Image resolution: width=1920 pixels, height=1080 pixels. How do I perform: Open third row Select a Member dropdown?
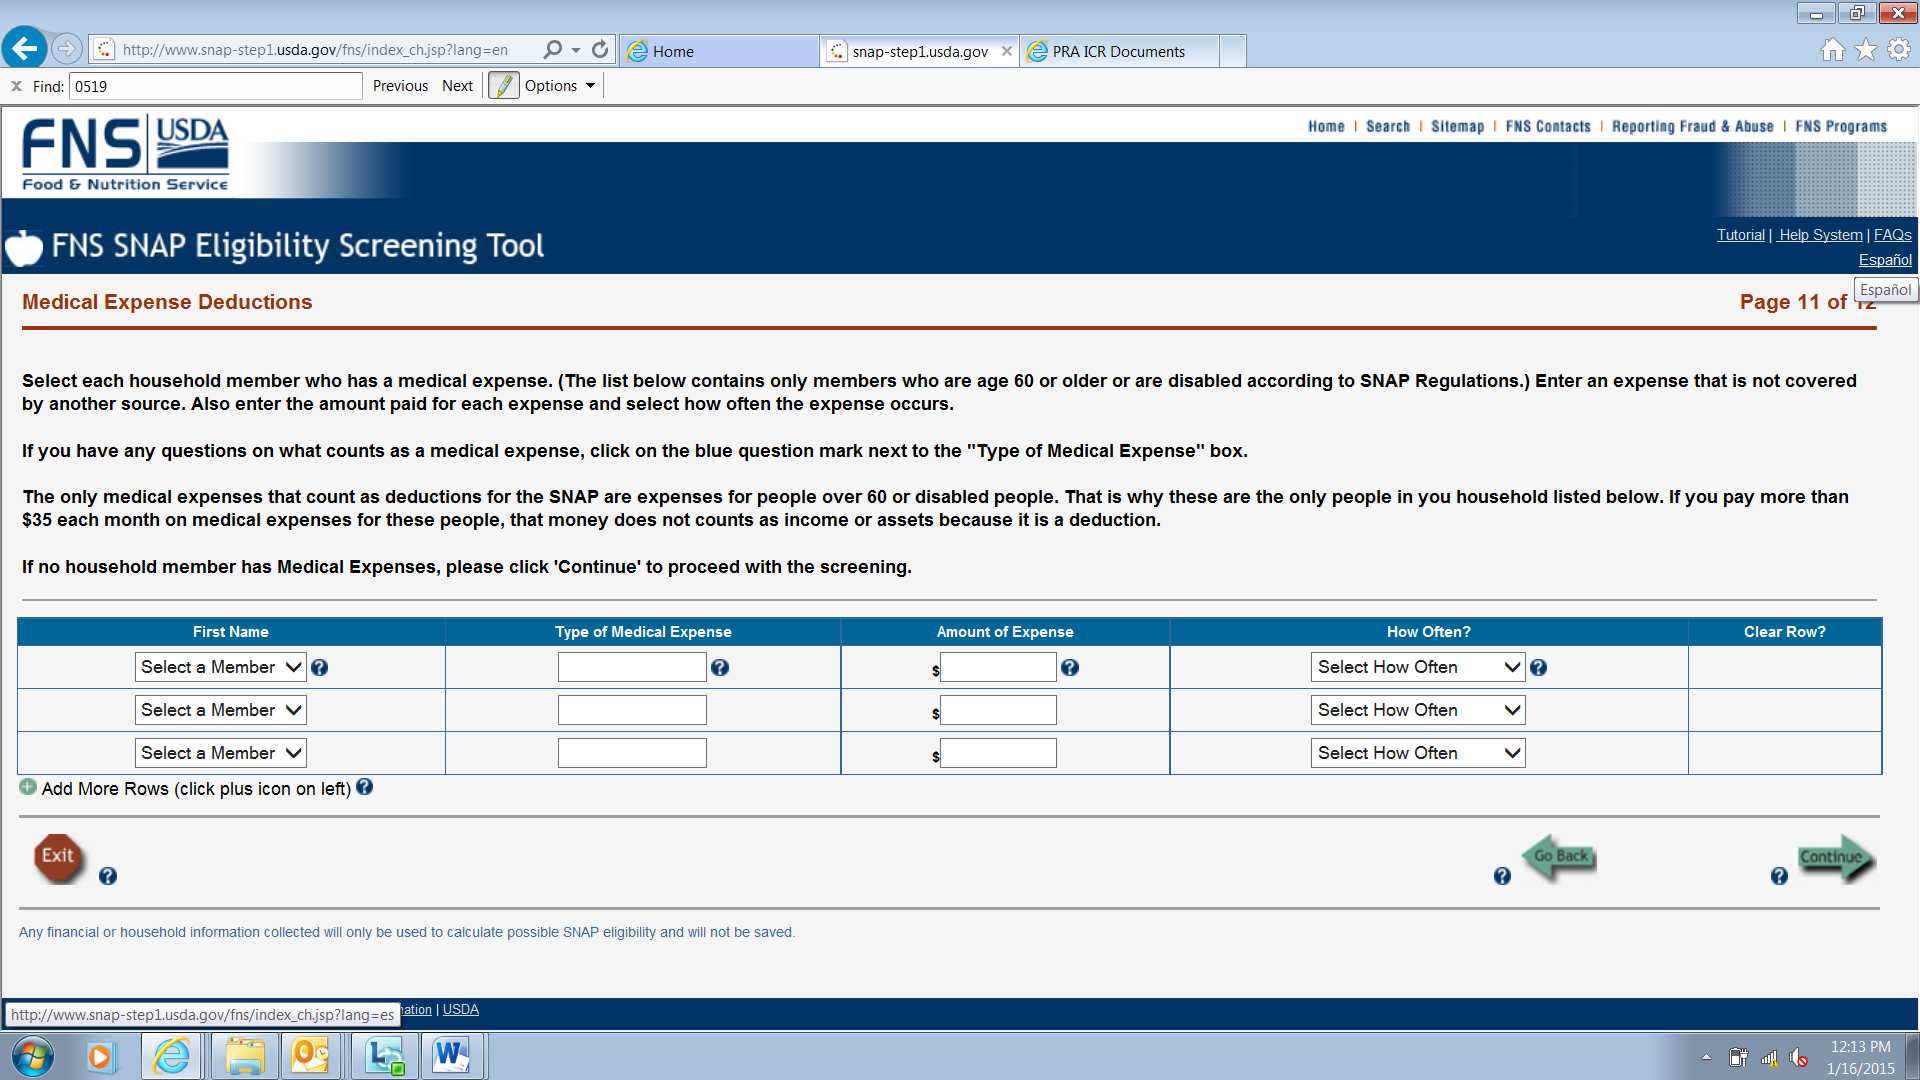click(220, 753)
